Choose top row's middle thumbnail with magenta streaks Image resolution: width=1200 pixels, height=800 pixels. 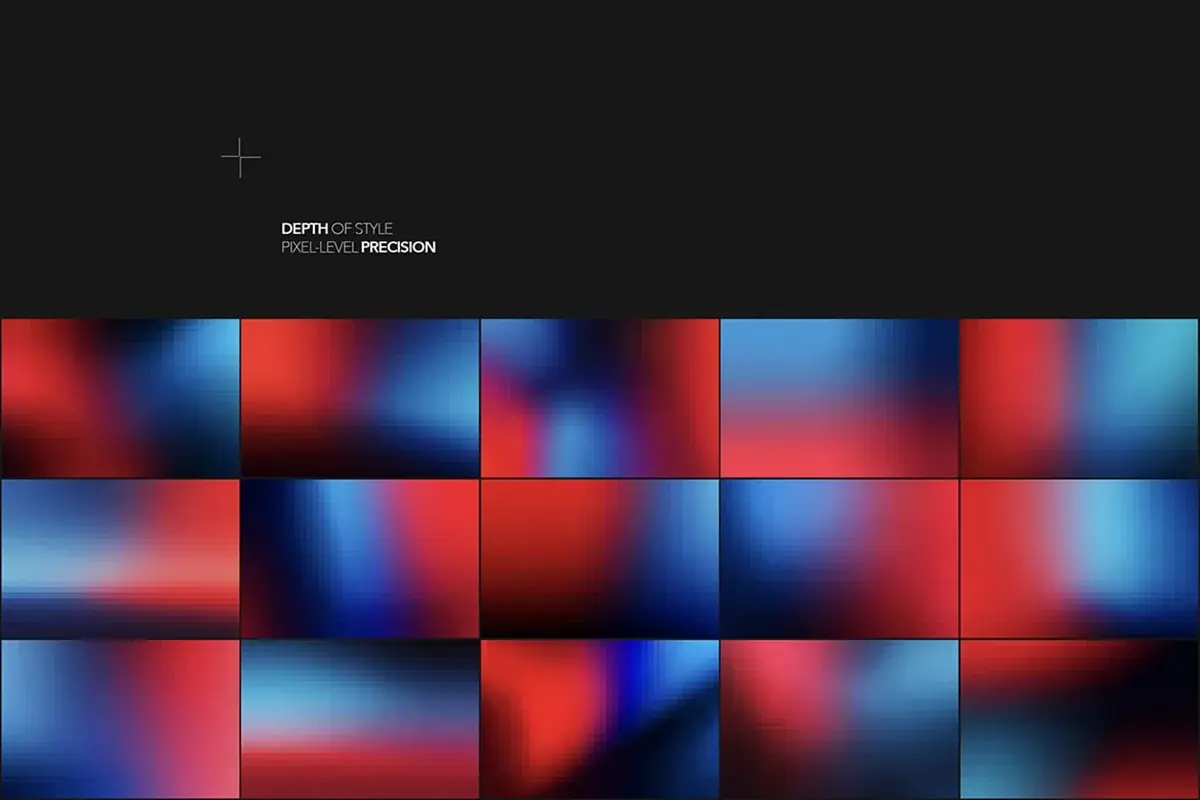pos(600,398)
